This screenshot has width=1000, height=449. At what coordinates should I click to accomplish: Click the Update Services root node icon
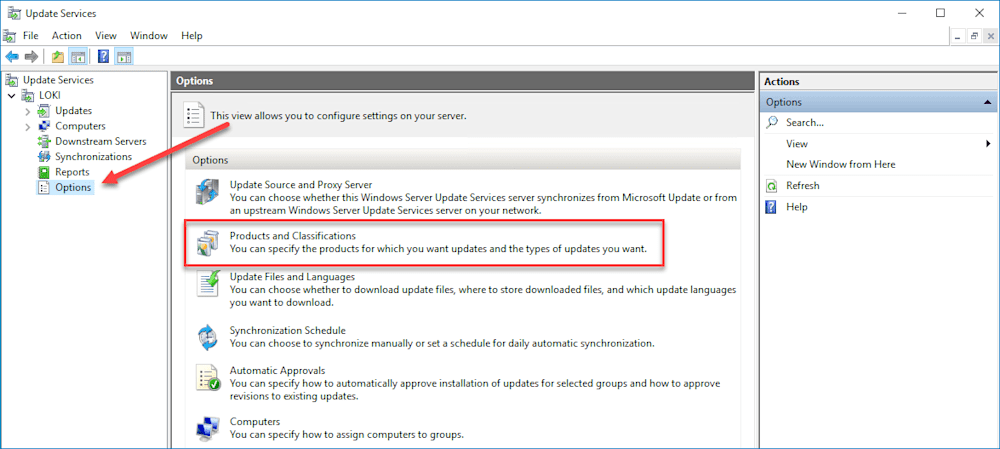pyautogui.click(x=11, y=80)
